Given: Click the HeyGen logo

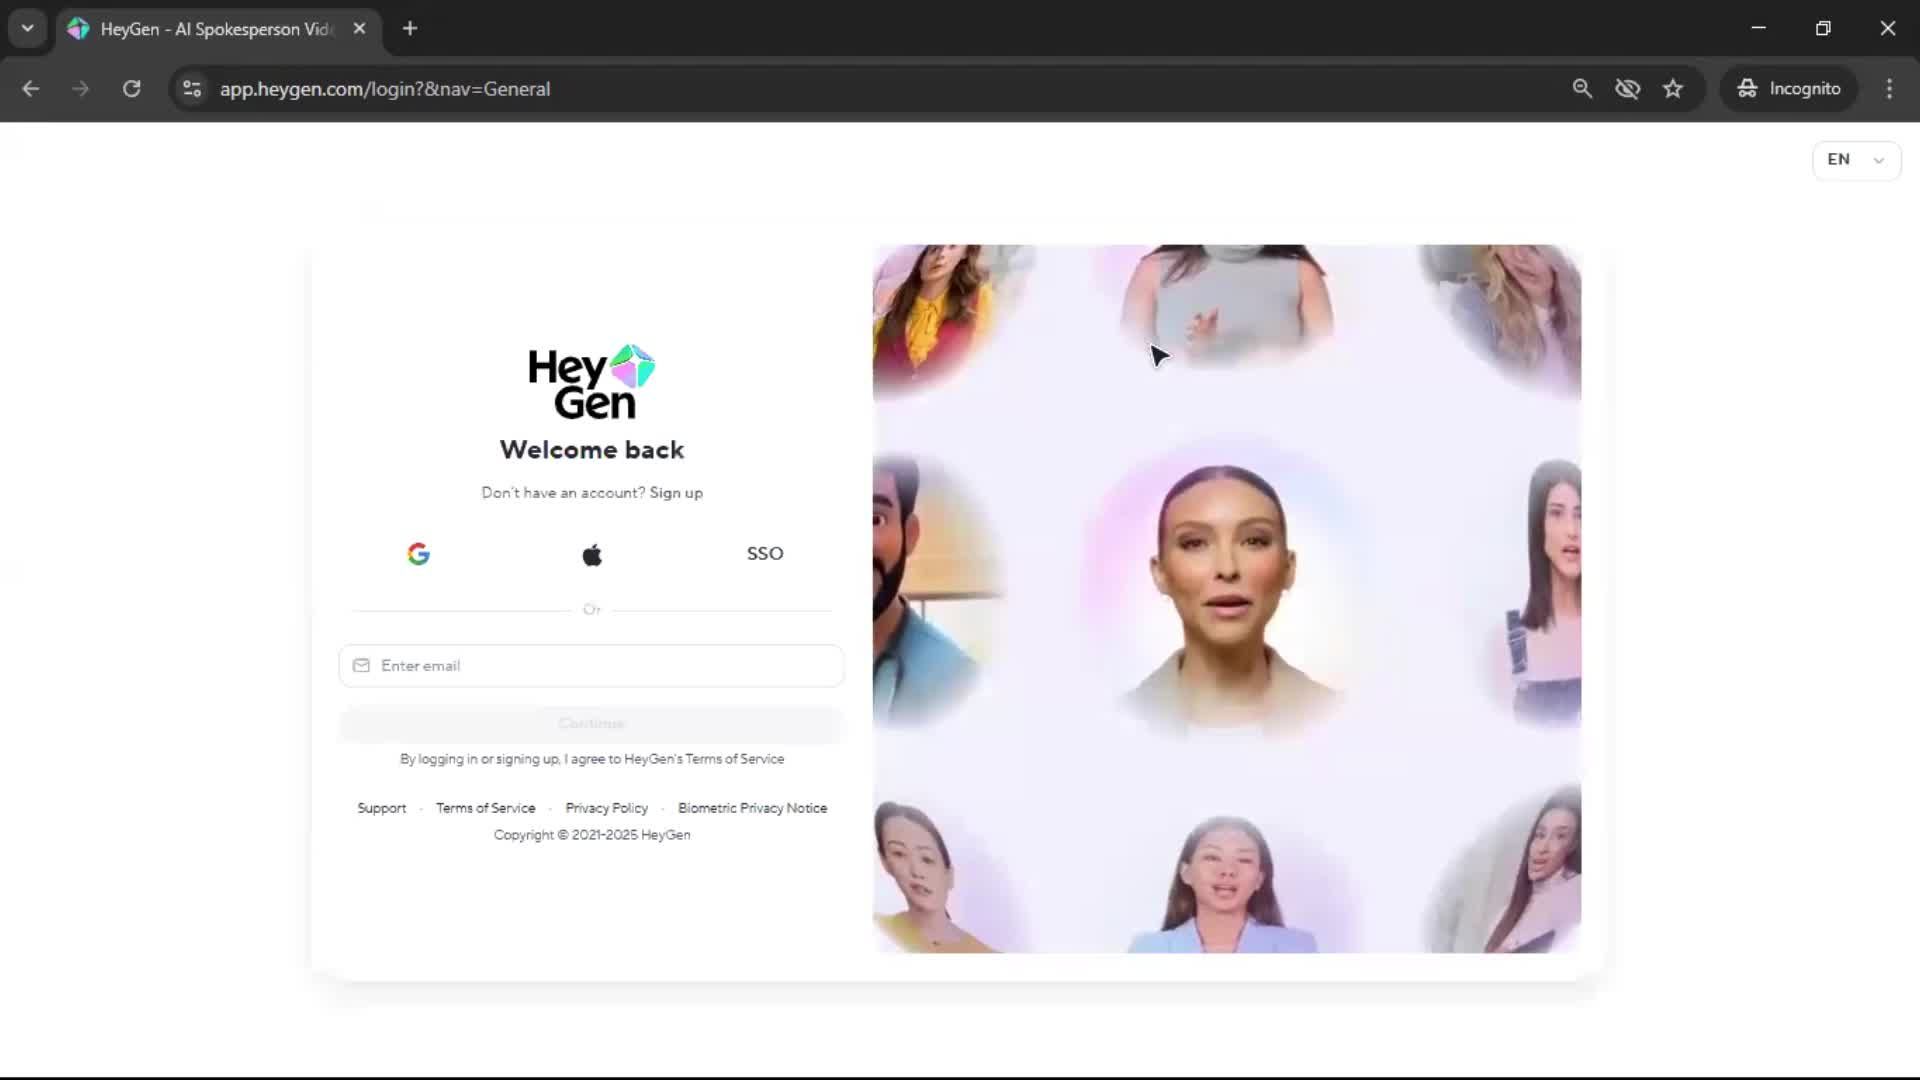Looking at the screenshot, I should 592,382.
